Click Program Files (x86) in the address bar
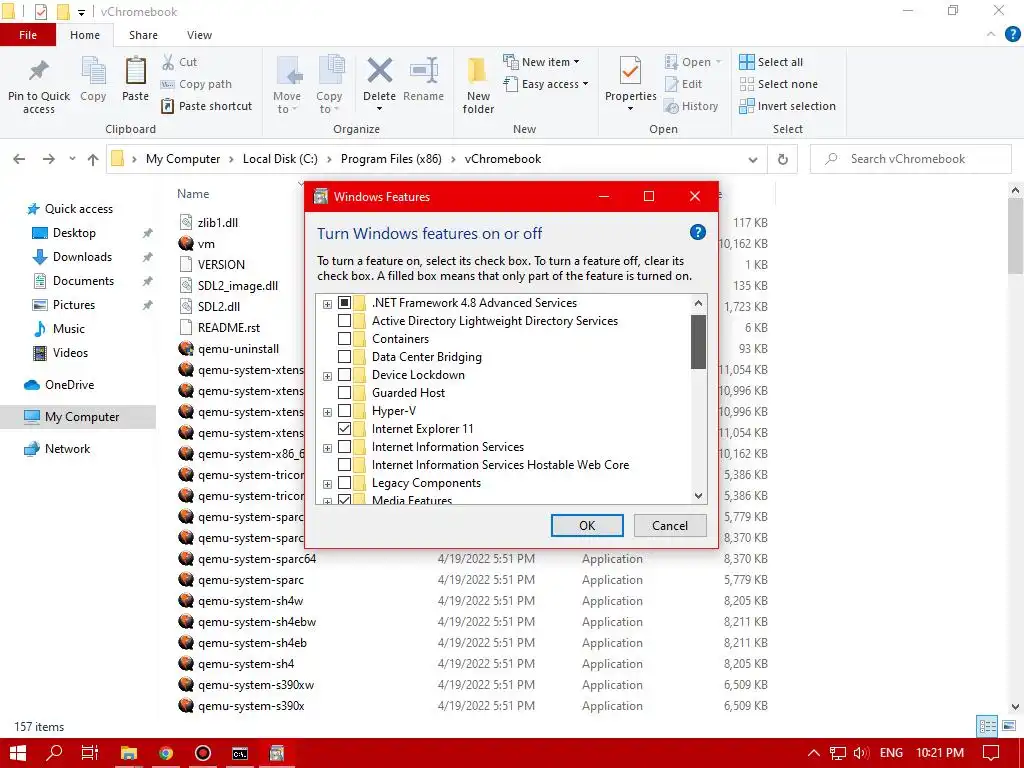The height and width of the screenshot is (768, 1024). coord(391,159)
